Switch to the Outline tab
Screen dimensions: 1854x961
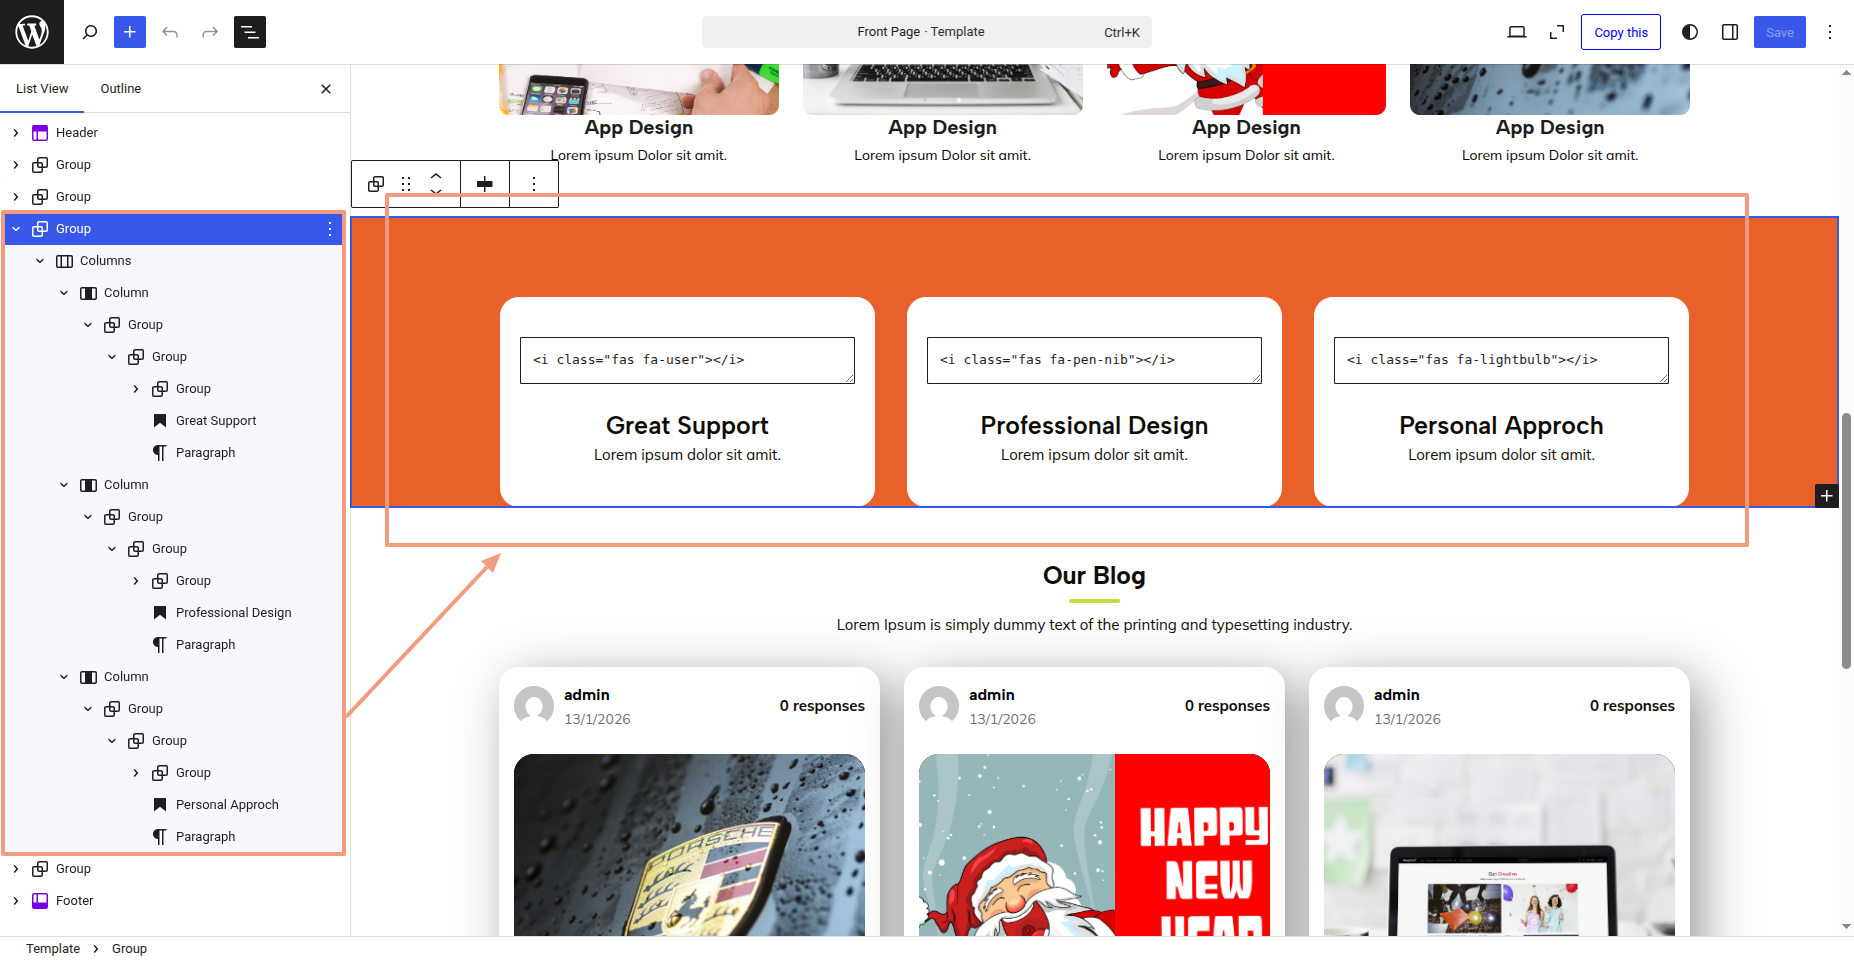[121, 89]
